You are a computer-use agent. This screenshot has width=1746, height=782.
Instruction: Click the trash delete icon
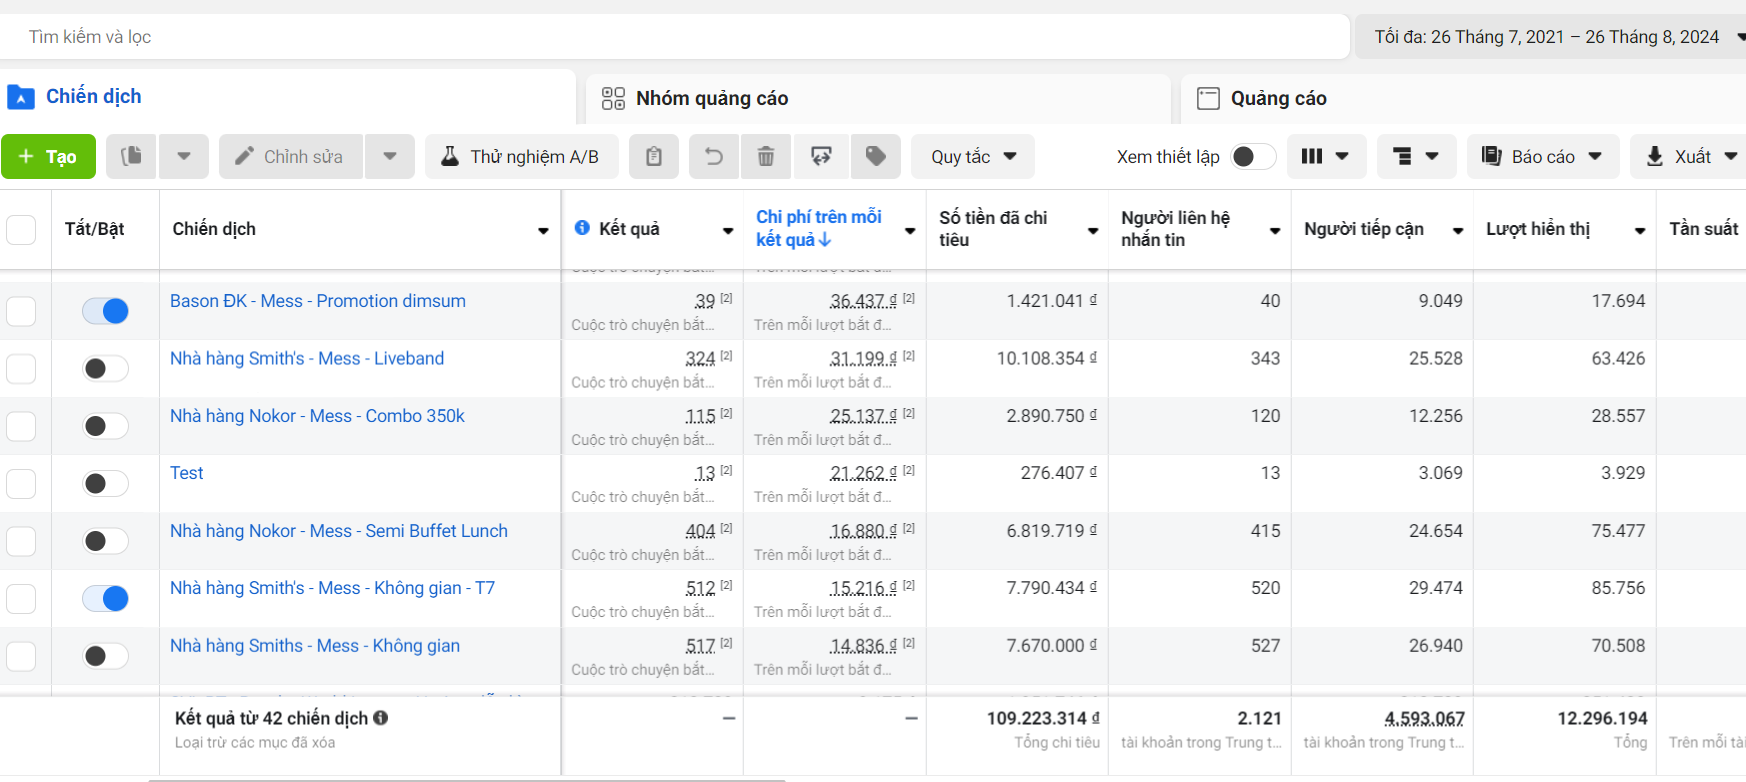[766, 156]
